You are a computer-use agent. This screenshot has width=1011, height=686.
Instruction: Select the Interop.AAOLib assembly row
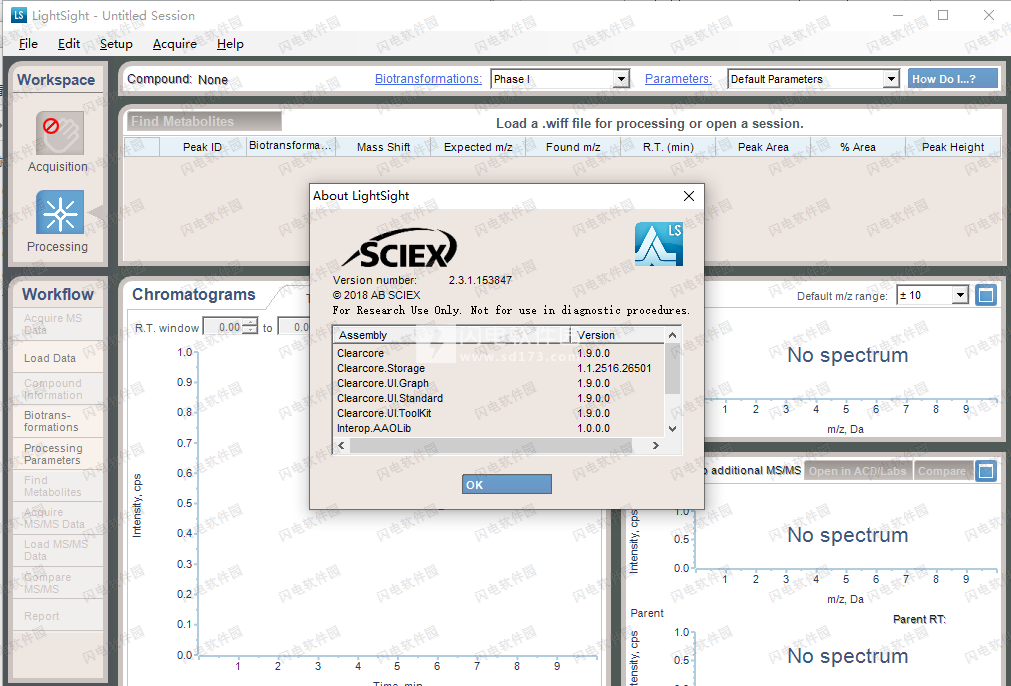pyautogui.click(x=499, y=428)
